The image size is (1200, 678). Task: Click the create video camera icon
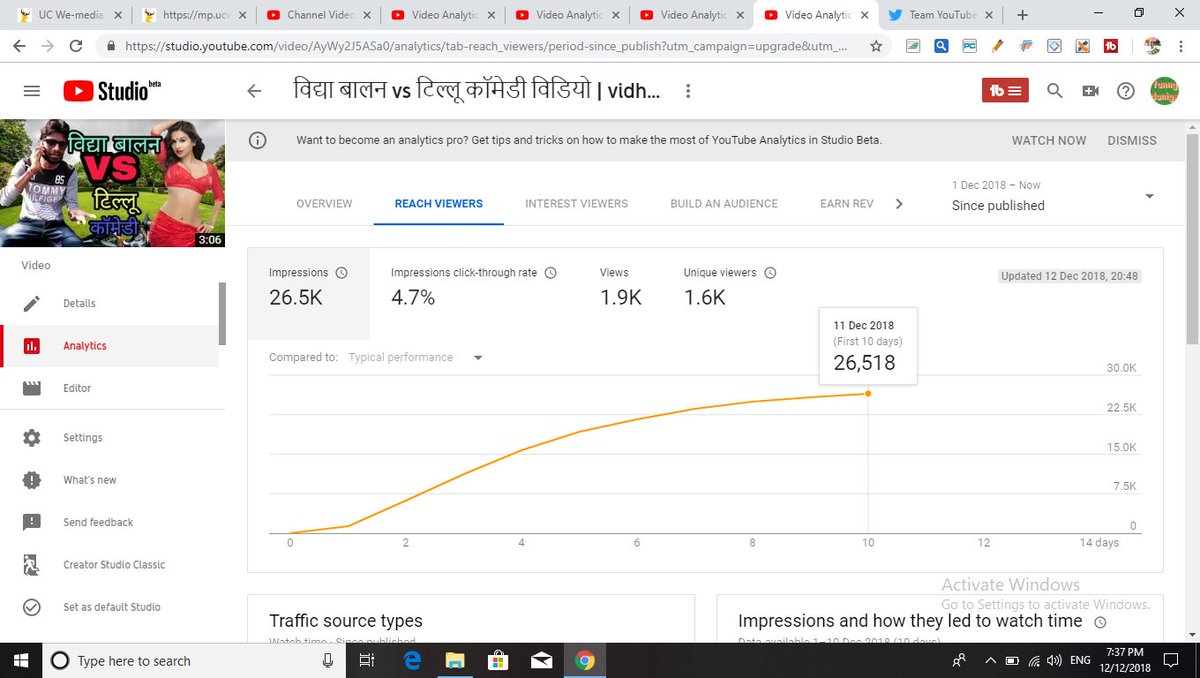click(x=1090, y=91)
